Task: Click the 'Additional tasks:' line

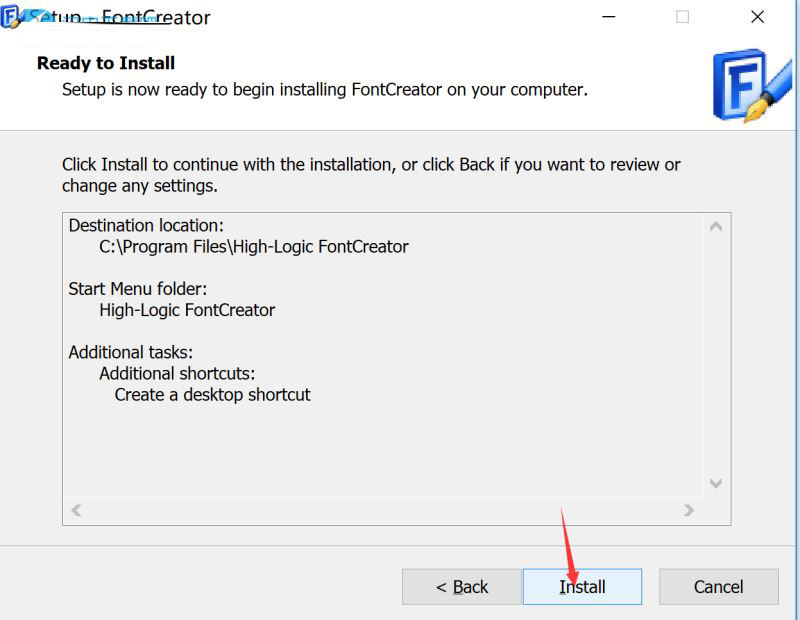Action: pyautogui.click(x=131, y=353)
